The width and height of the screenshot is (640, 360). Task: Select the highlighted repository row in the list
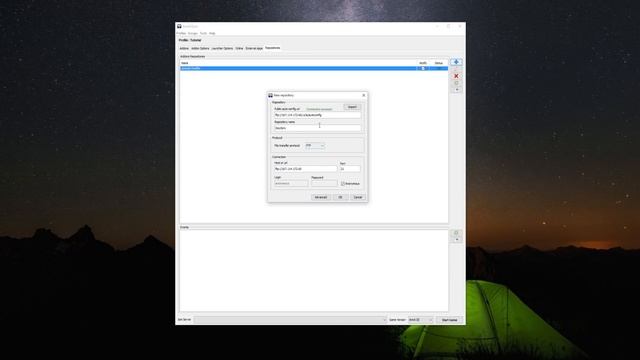click(314, 69)
